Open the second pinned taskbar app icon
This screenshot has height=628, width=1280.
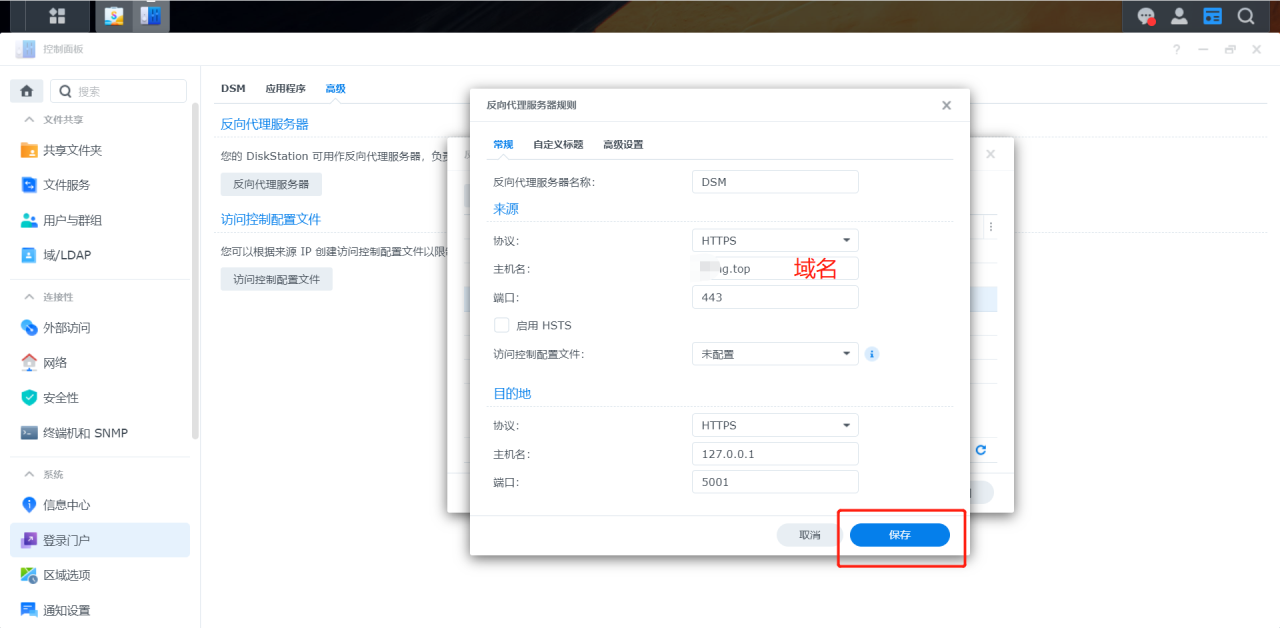coord(114,16)
